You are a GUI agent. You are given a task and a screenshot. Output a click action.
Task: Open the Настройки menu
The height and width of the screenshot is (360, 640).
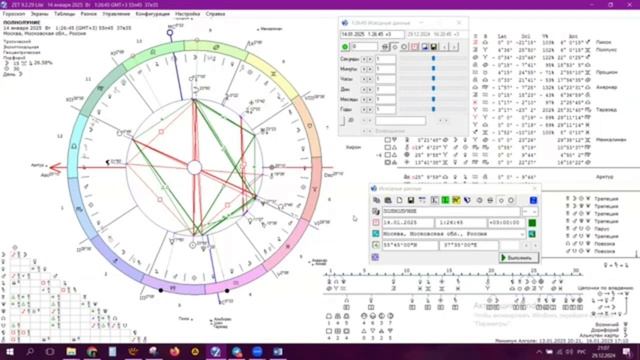[187, 14]
